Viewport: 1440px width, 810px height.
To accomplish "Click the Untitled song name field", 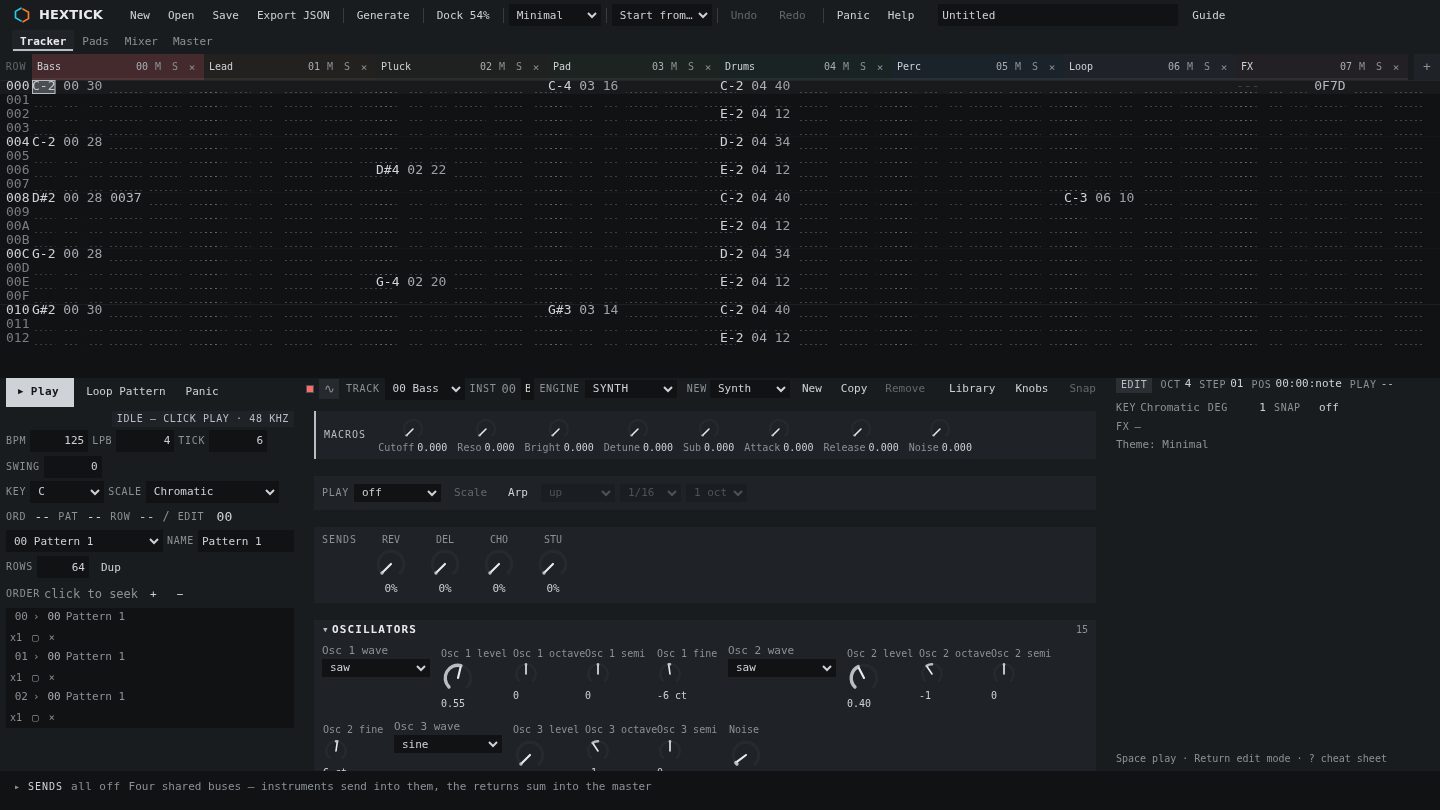I will pos(1056,15).
